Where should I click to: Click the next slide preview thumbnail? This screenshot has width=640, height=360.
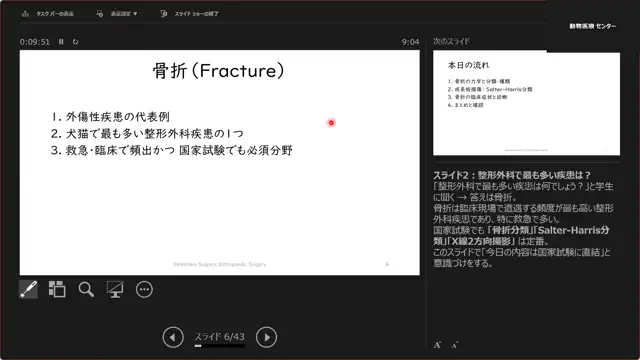pos(526,103)
